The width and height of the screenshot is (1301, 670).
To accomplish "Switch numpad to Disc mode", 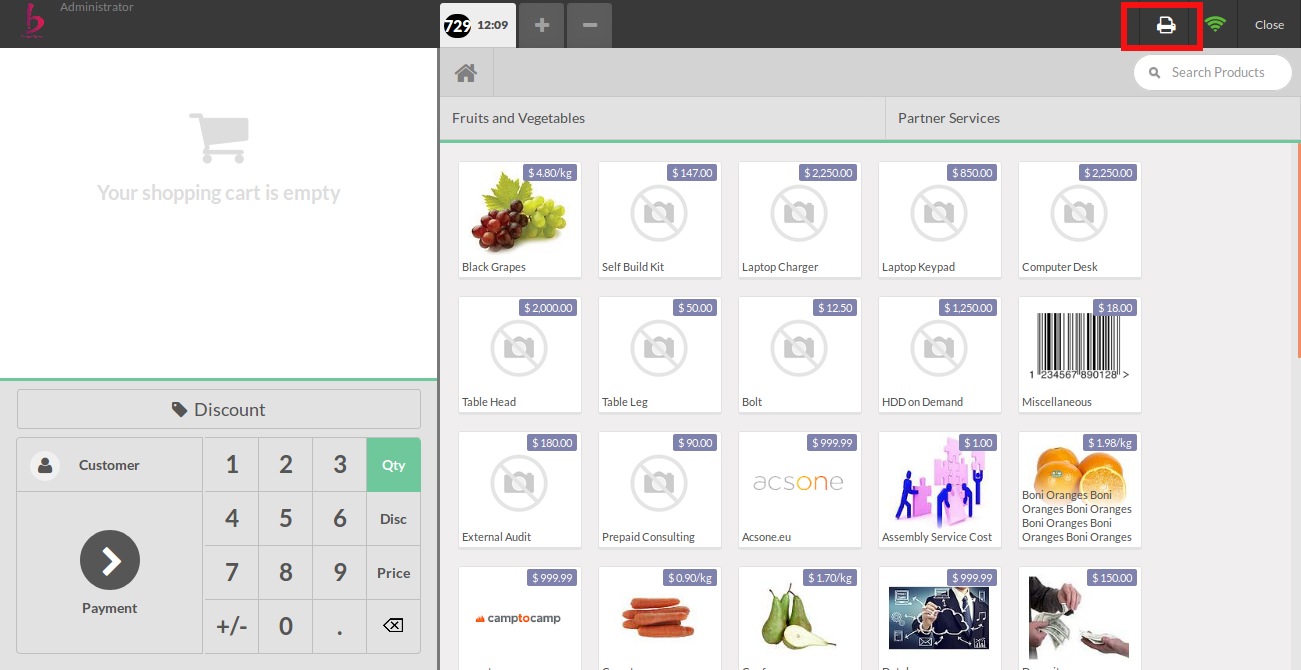I will coord(393,519).
